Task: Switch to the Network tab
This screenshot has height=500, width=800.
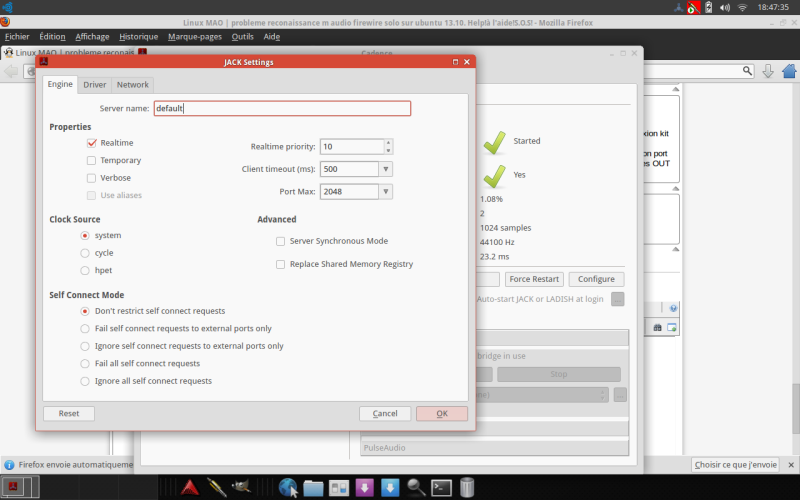Action: tap(133, 85)
